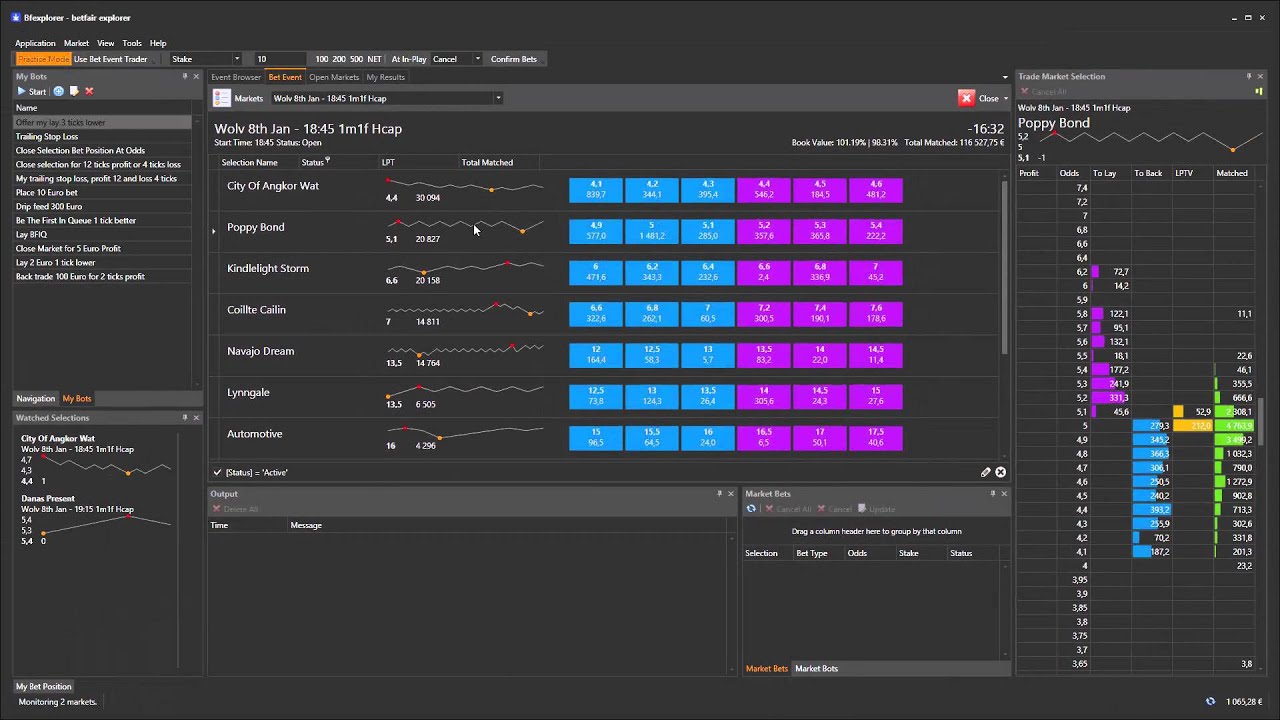Switch to the My Results tab
This screenshot has width=1280, height=720.
(x=385, y=77)
